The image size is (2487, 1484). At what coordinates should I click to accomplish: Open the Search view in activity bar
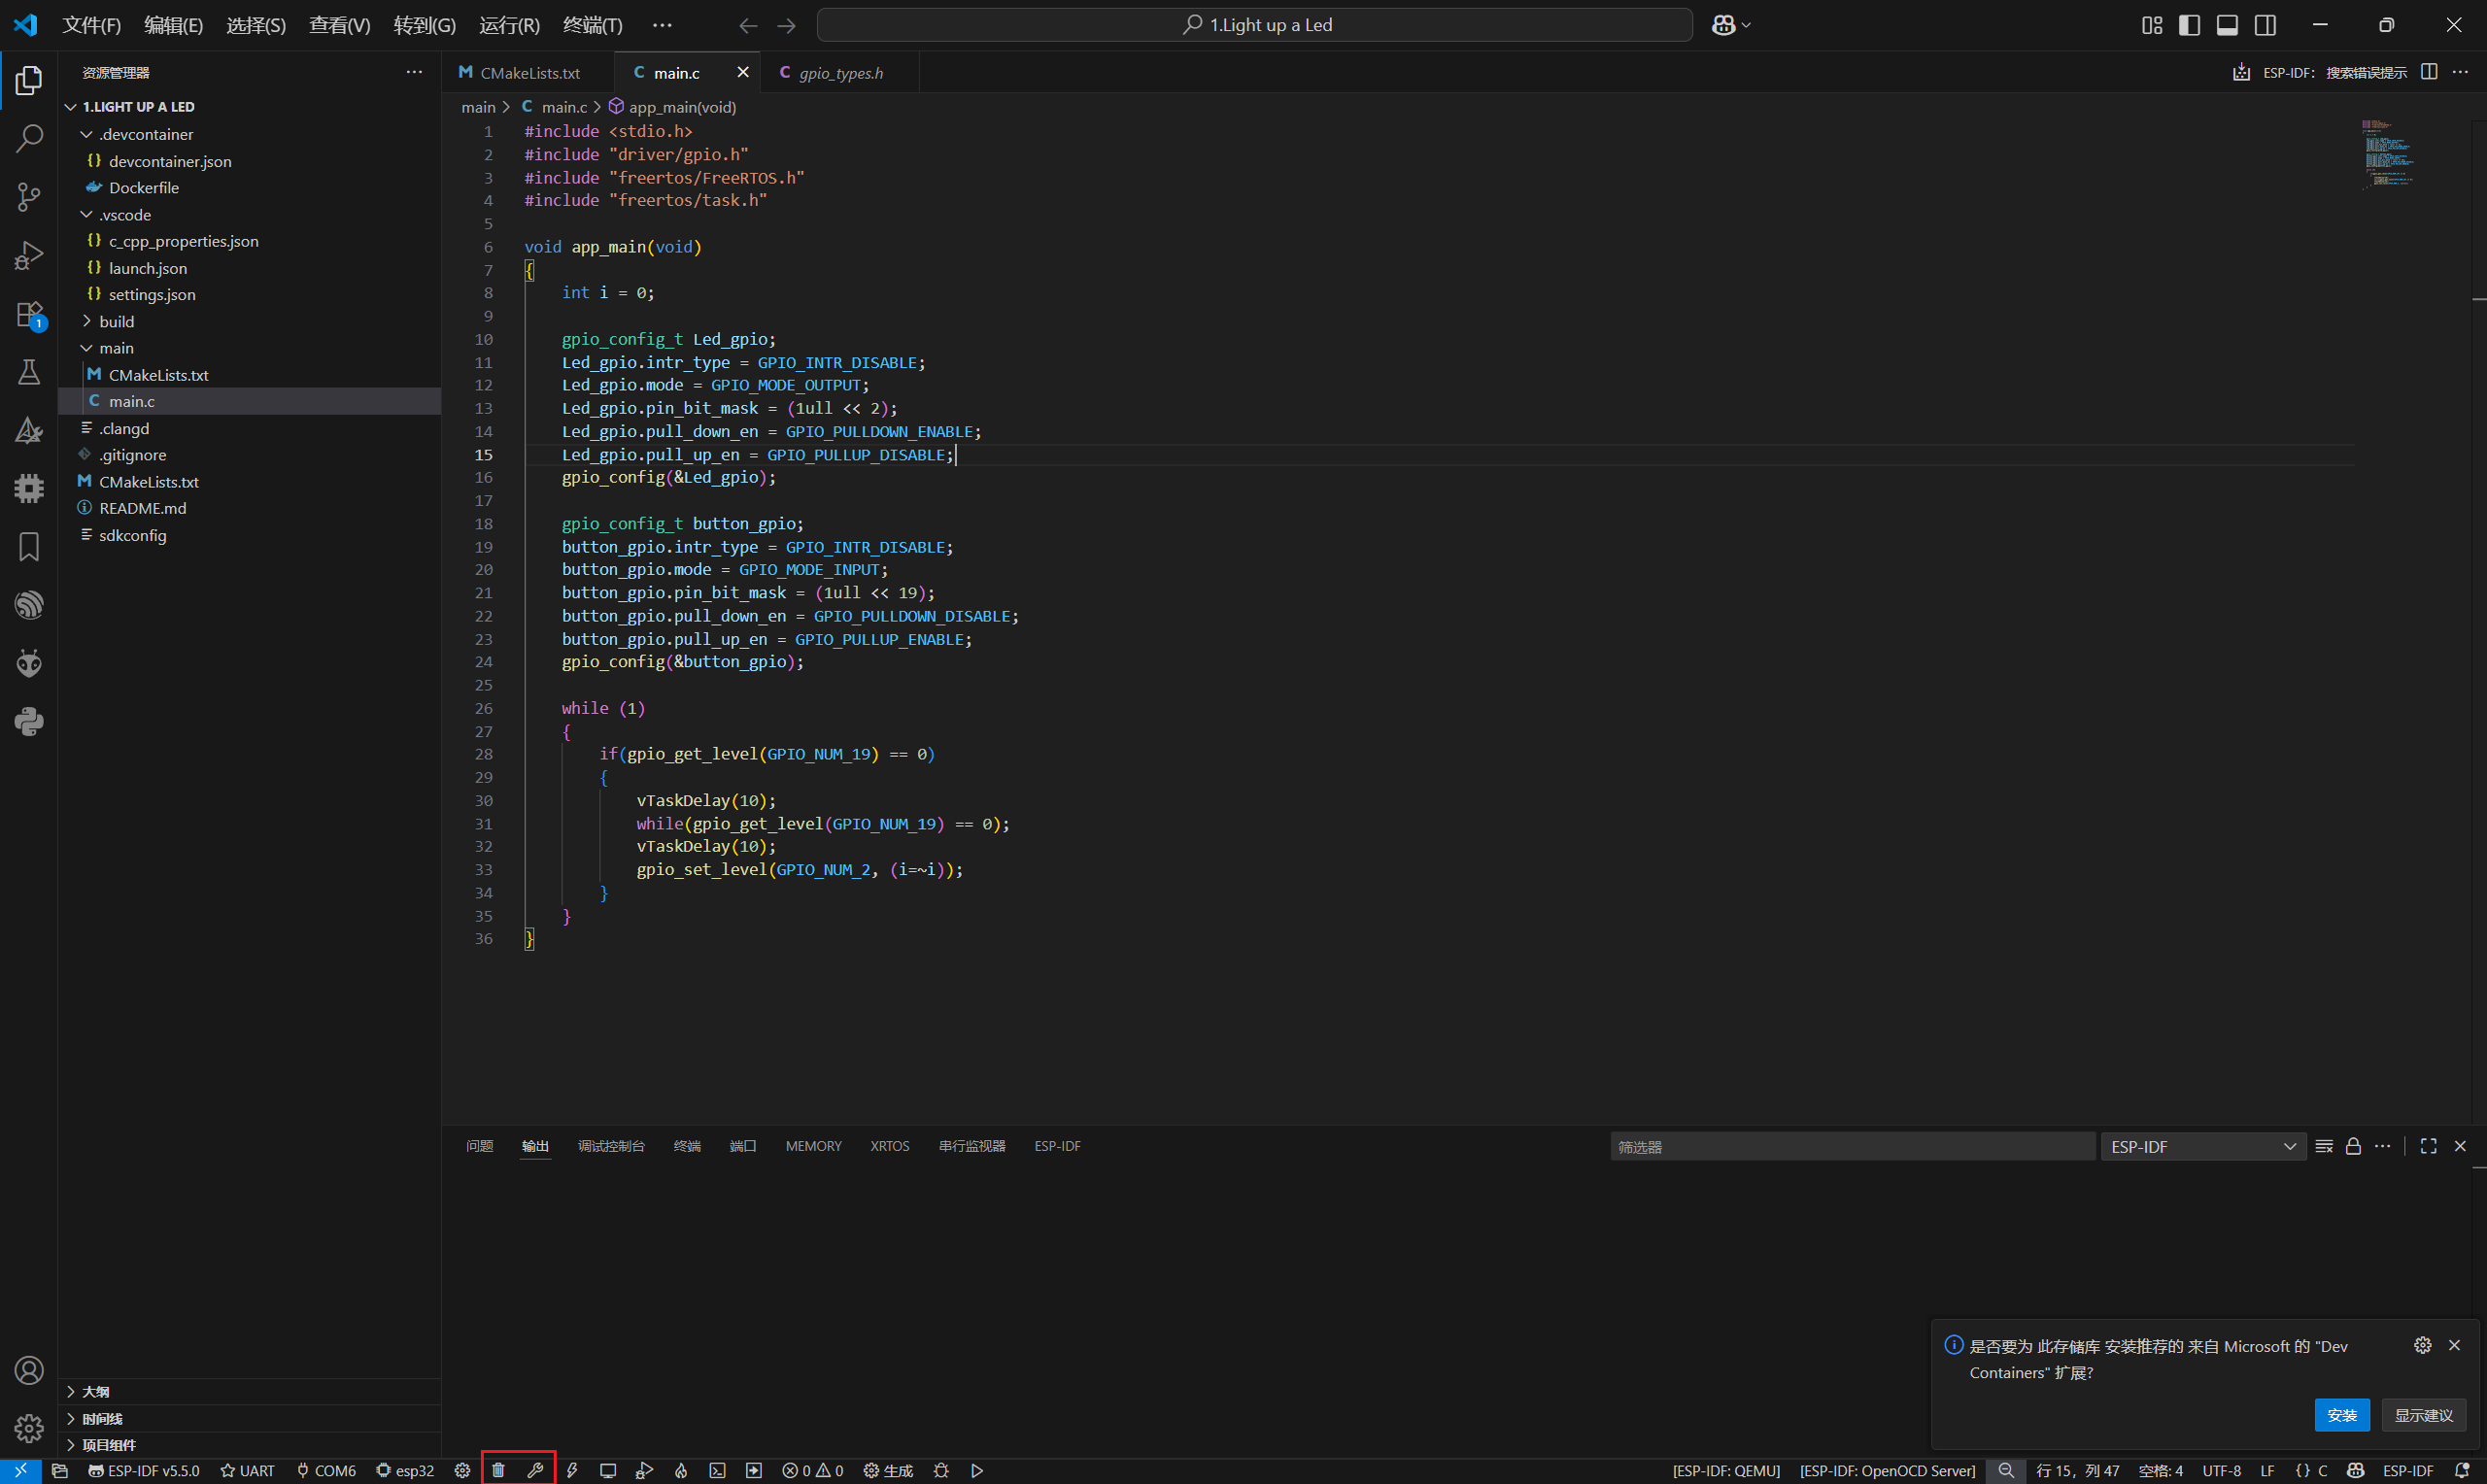tap(29, 138)
